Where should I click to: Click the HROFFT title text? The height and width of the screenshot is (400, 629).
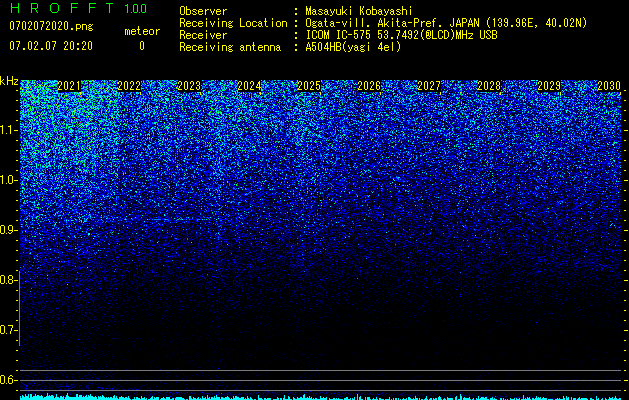point(61,8)
